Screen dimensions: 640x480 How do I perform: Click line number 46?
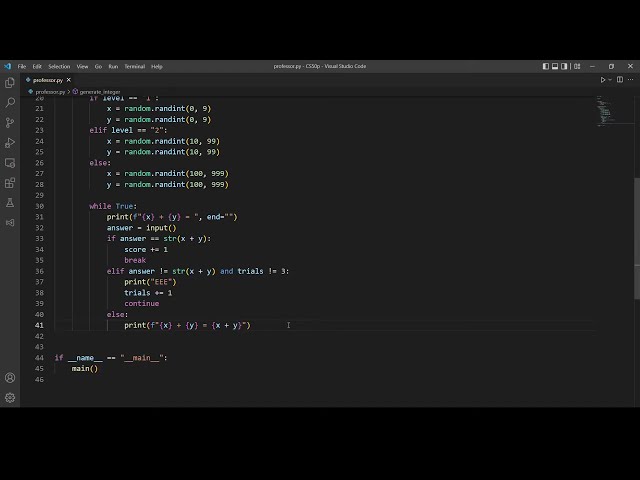39,380
